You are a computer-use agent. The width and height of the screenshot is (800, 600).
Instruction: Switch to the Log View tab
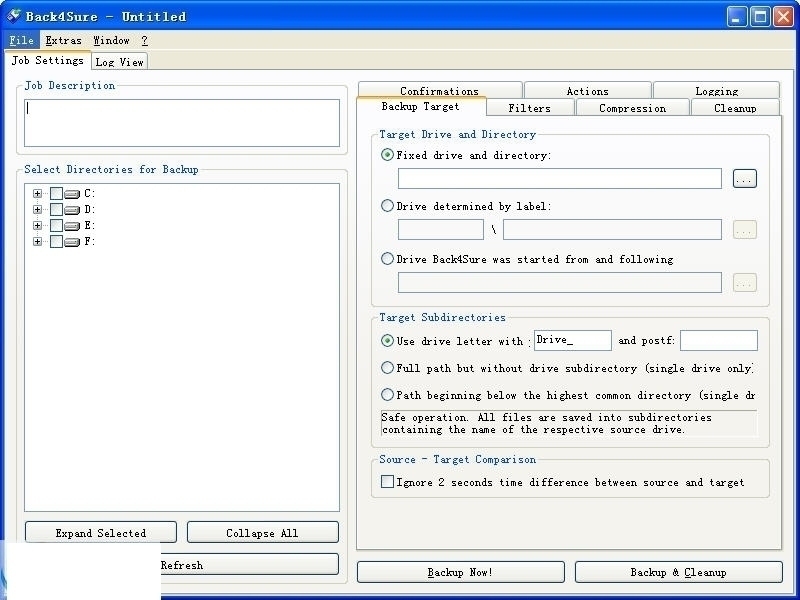[x=119, y=62]
